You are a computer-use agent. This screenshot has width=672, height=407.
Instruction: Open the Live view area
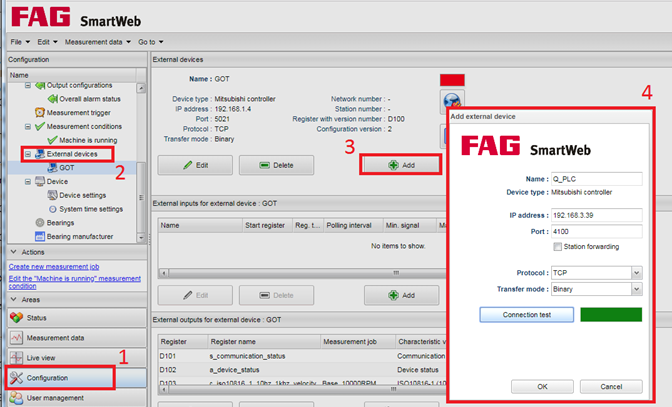[77, 358]
